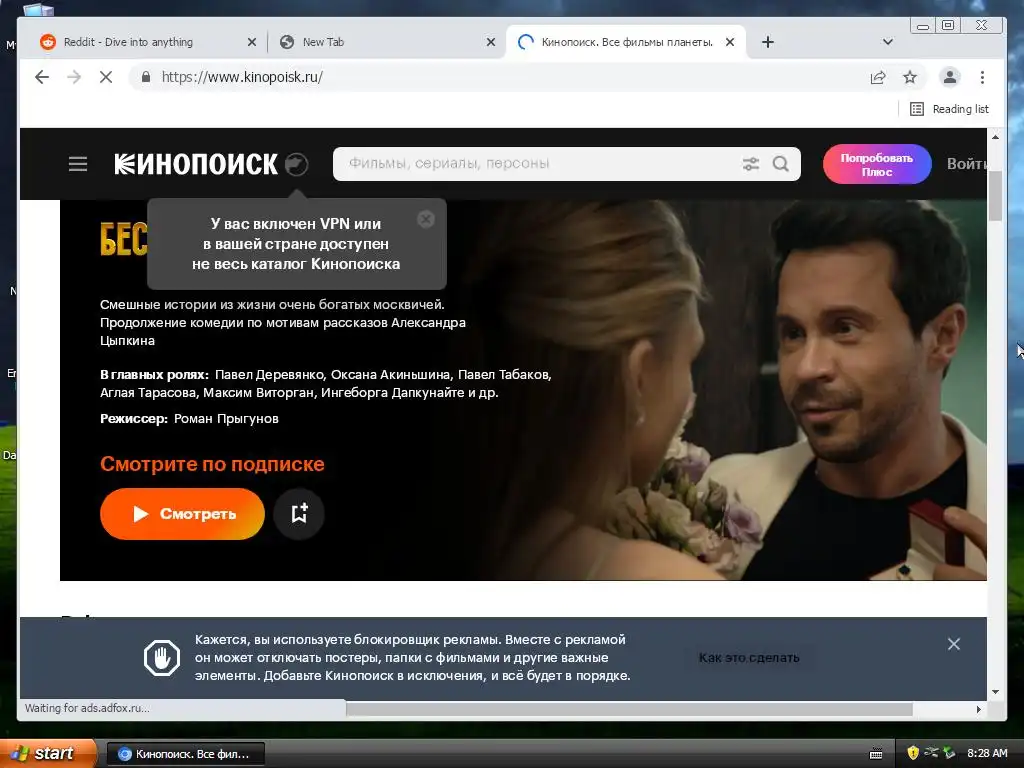The height and width of the screenshot is (768, 1024).
Task: Click the vertical scrollbar thumb
Action: pos(995,196)
